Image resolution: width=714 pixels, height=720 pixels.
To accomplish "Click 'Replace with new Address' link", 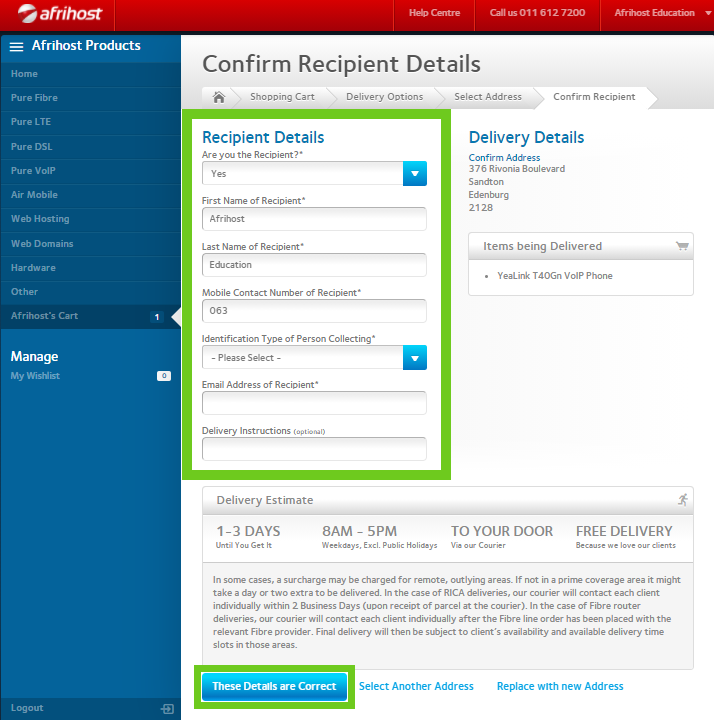I will tap(560, 686).
